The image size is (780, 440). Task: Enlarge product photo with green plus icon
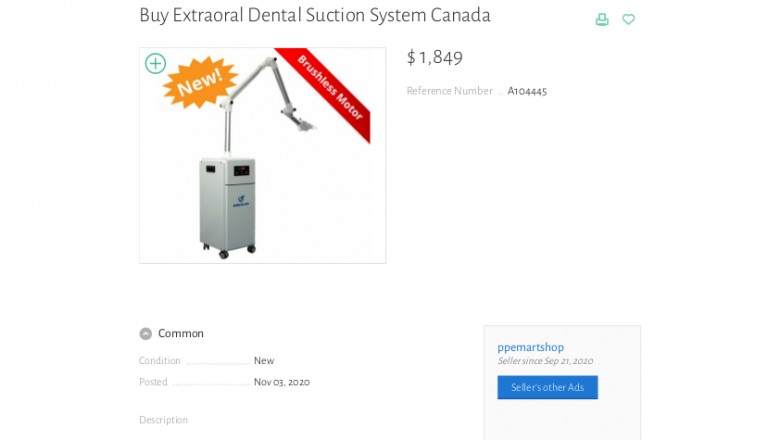pyautogui.click(x=155, y=64)
